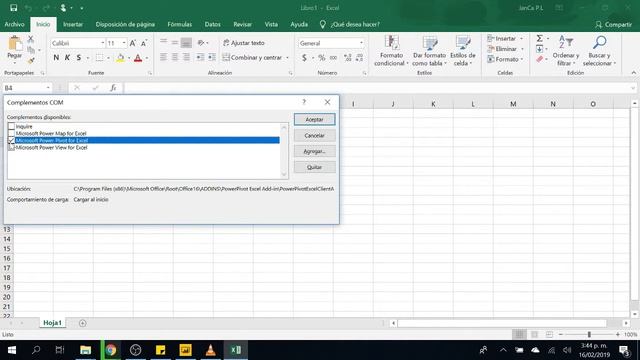Open the borders dropdown arrow
The width and height of the screenshot is (640, 360).
[x=108, y=58]
